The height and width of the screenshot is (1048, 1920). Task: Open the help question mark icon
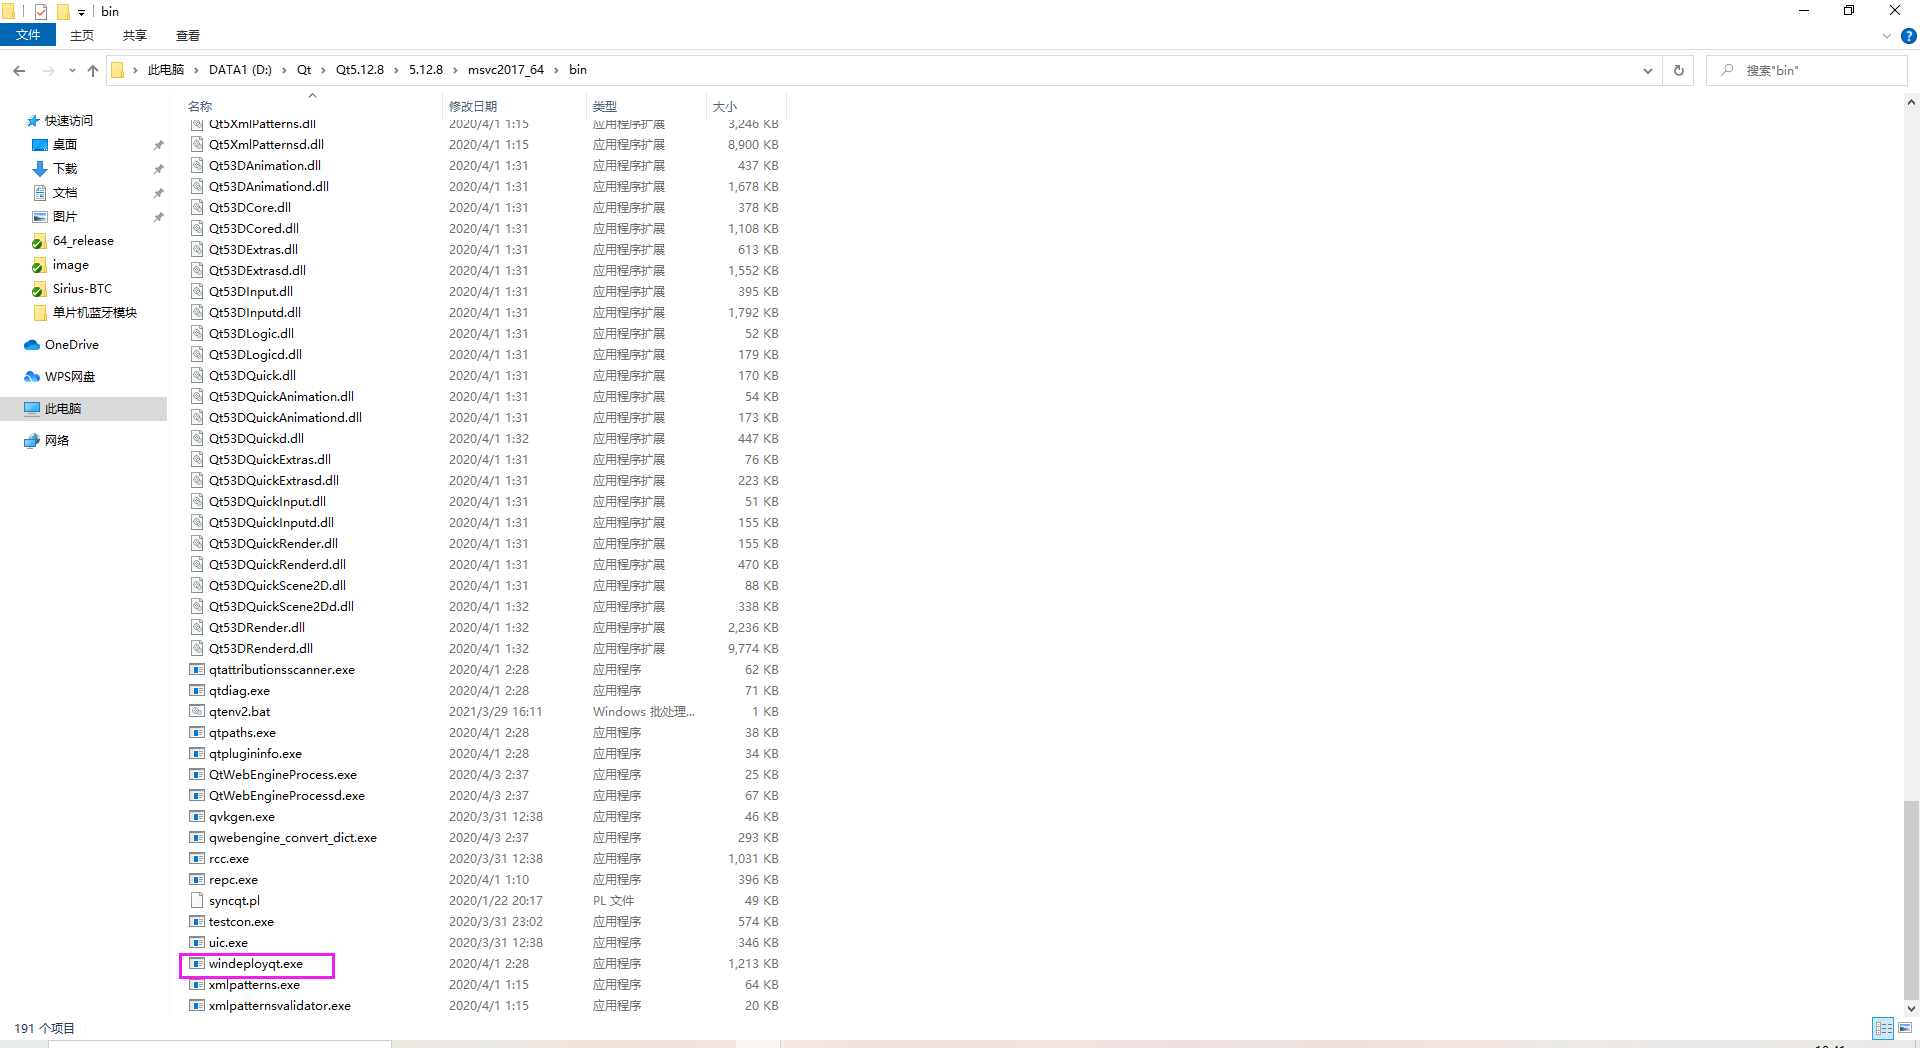coord(1908,36)
